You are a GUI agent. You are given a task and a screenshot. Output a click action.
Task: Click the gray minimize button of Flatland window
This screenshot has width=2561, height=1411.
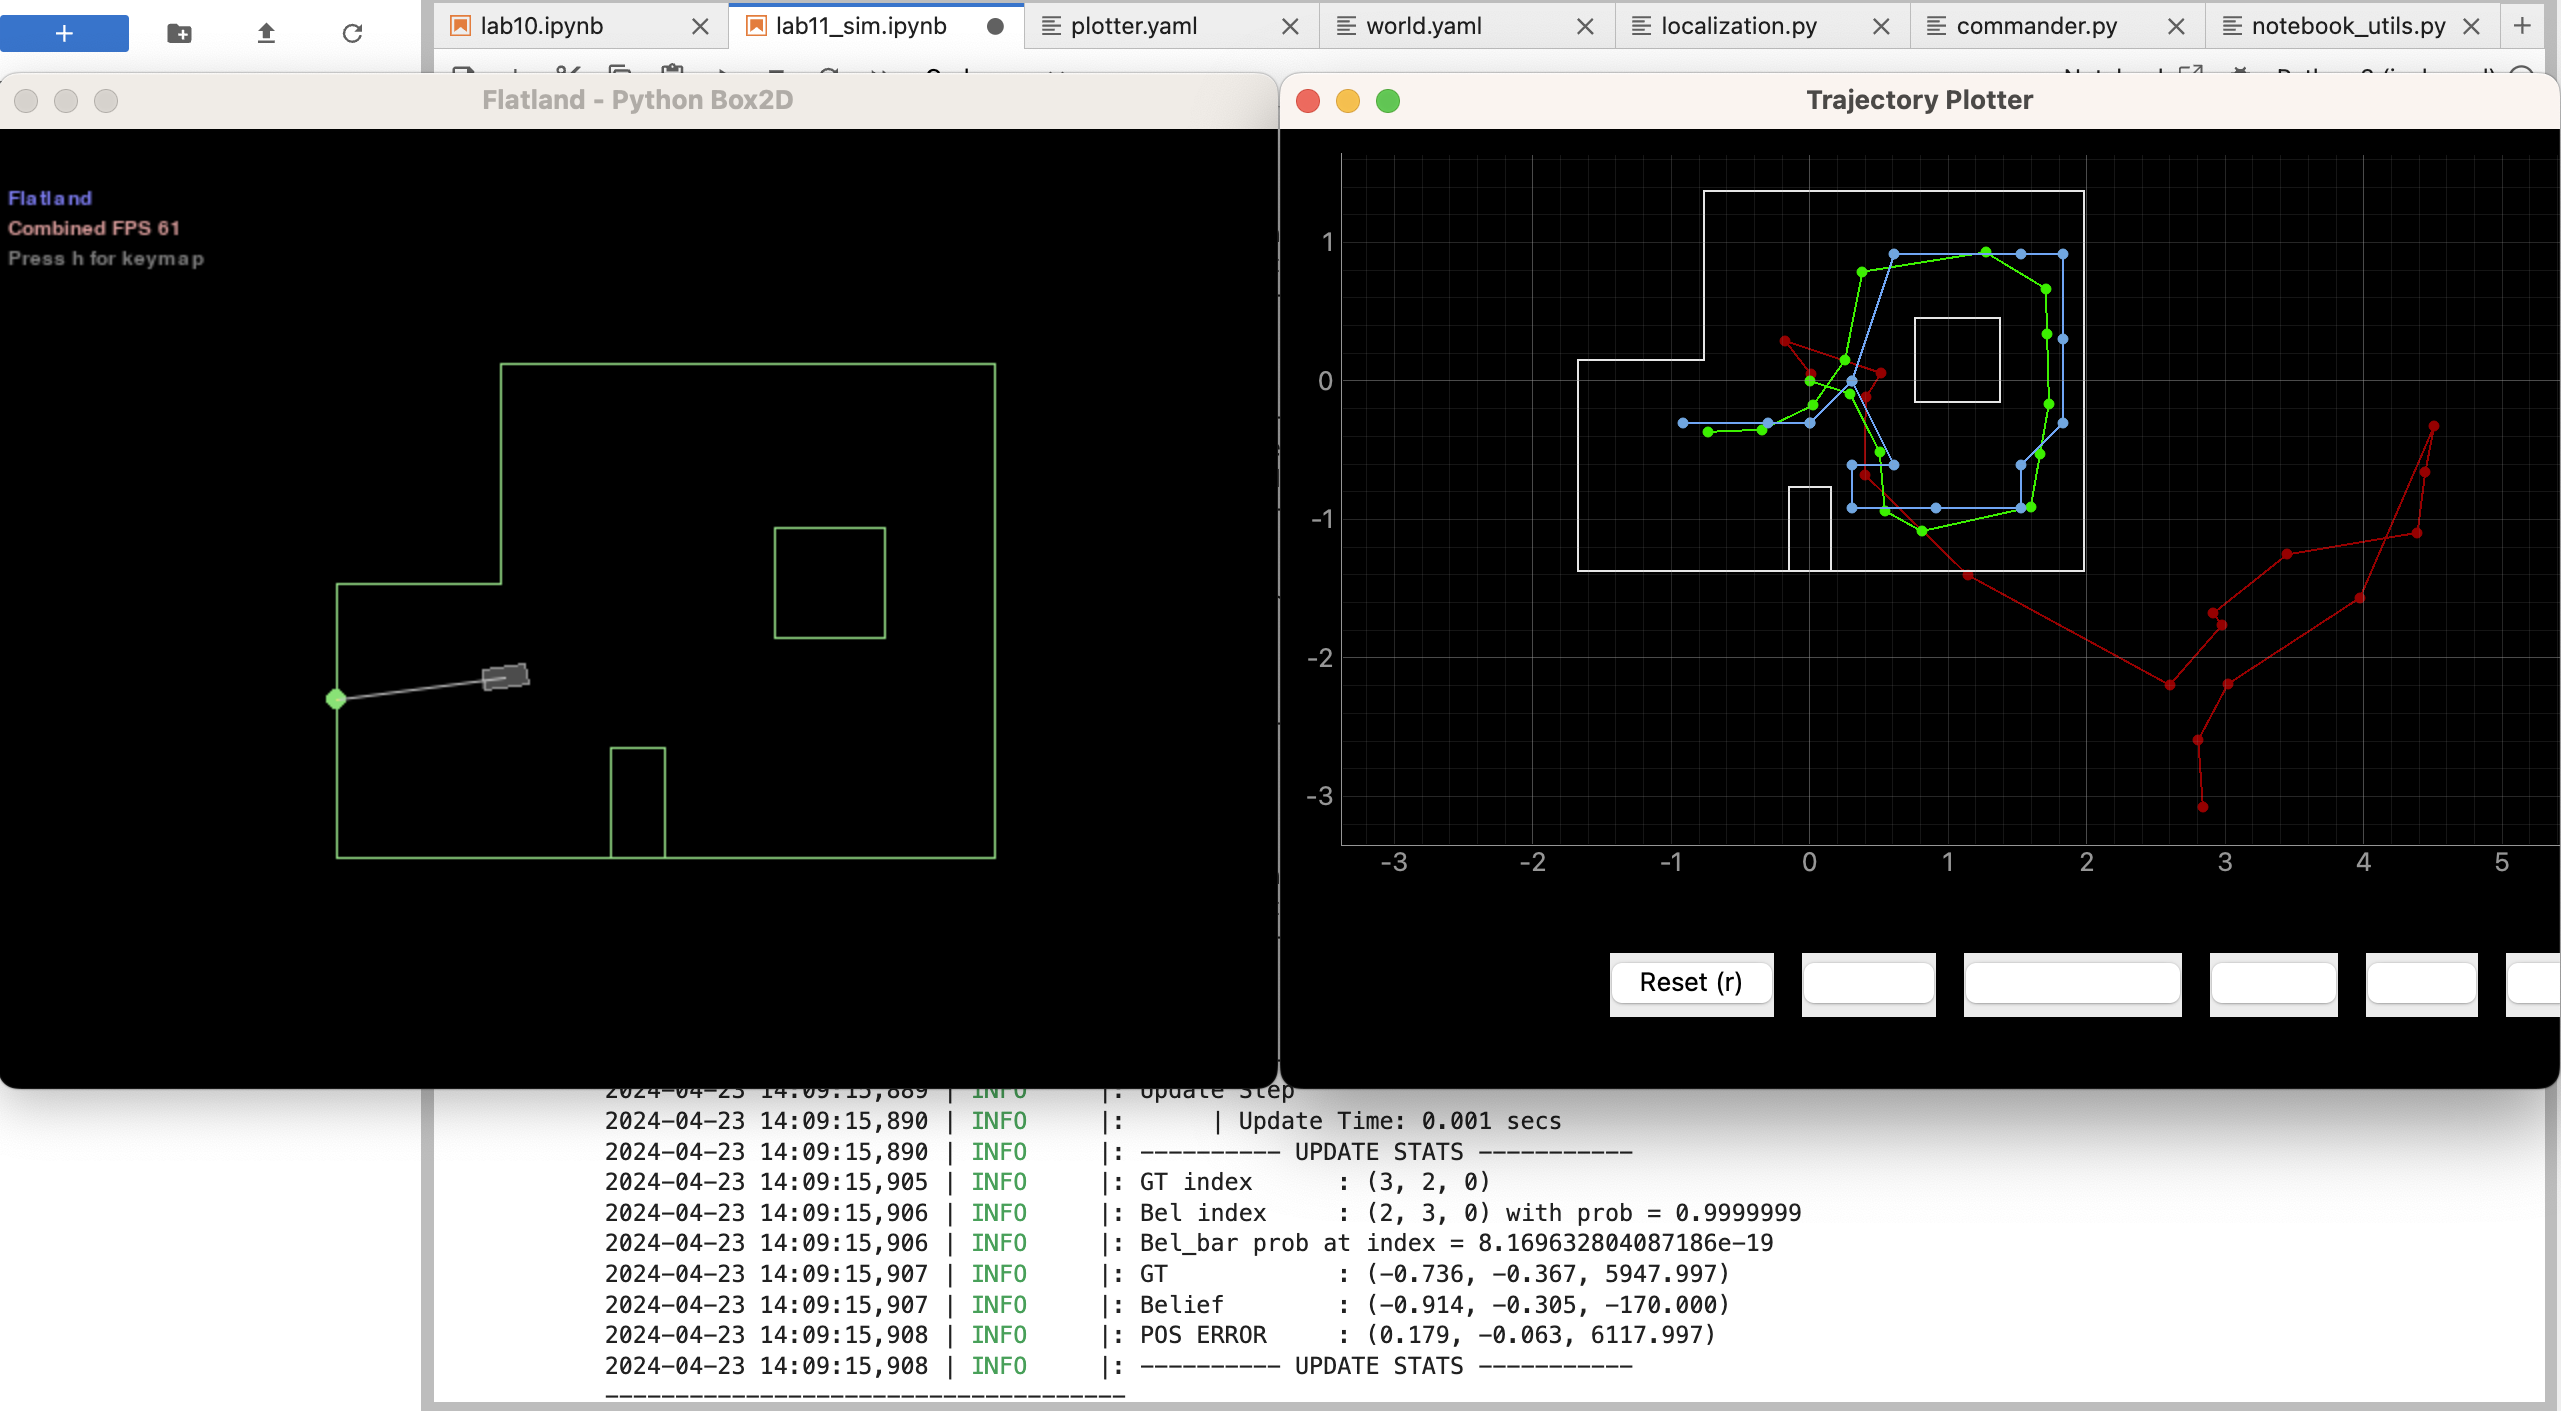[x=66, y=101]
